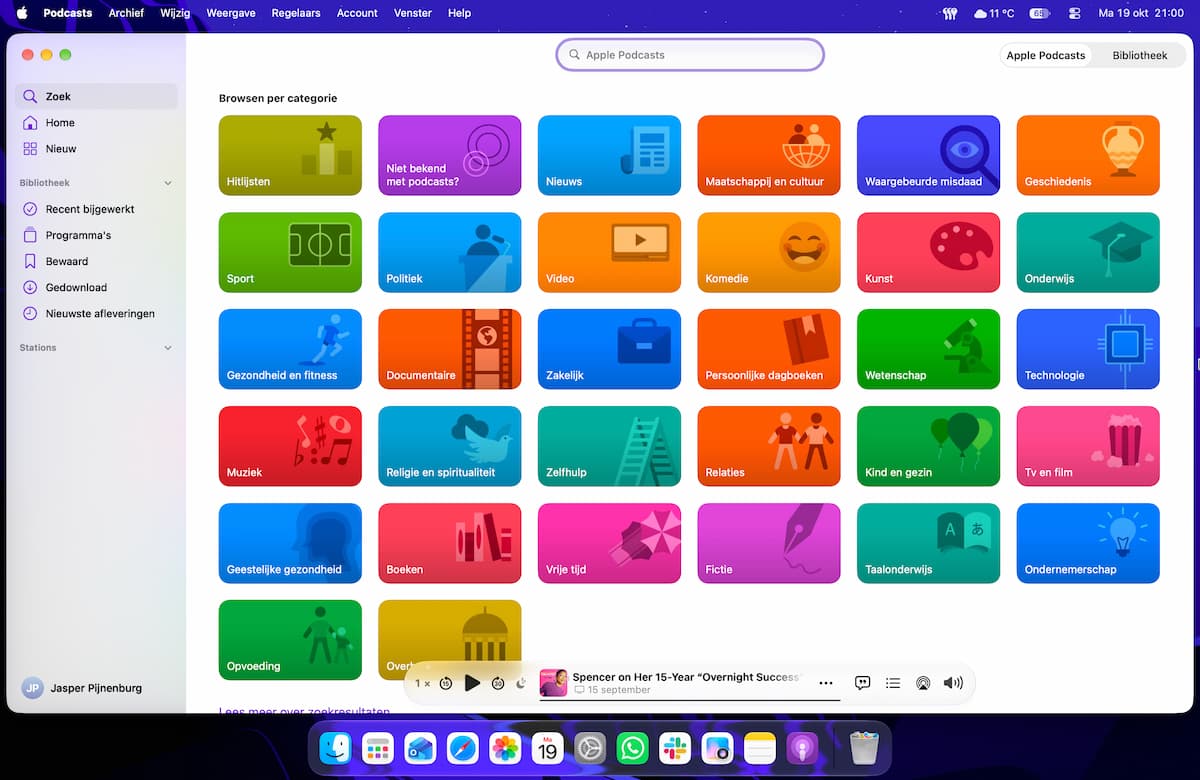
Task: Follow the Lees meer over zoekresultaten link
Action: point(304,711)
